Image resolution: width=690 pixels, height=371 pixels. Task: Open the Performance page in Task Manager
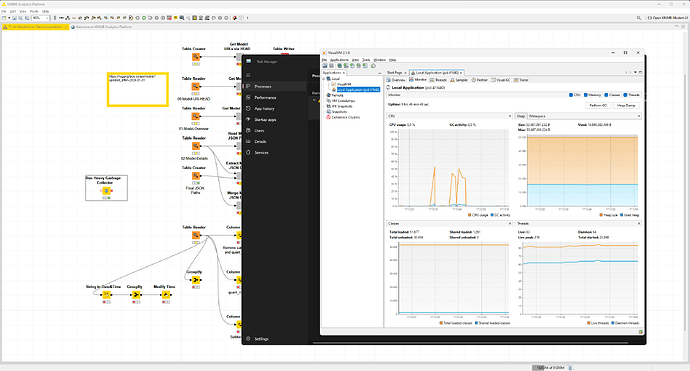(x=265, y=98)
